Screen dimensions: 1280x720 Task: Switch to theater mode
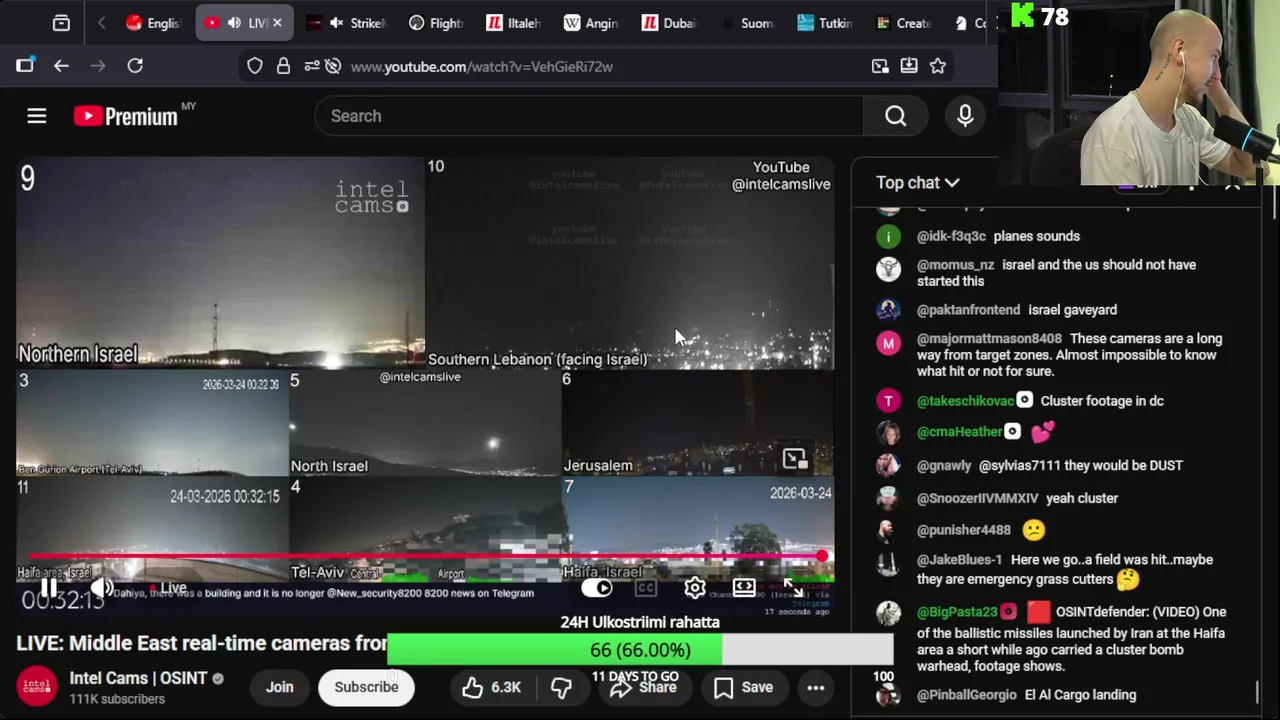[x=744, y=588]
